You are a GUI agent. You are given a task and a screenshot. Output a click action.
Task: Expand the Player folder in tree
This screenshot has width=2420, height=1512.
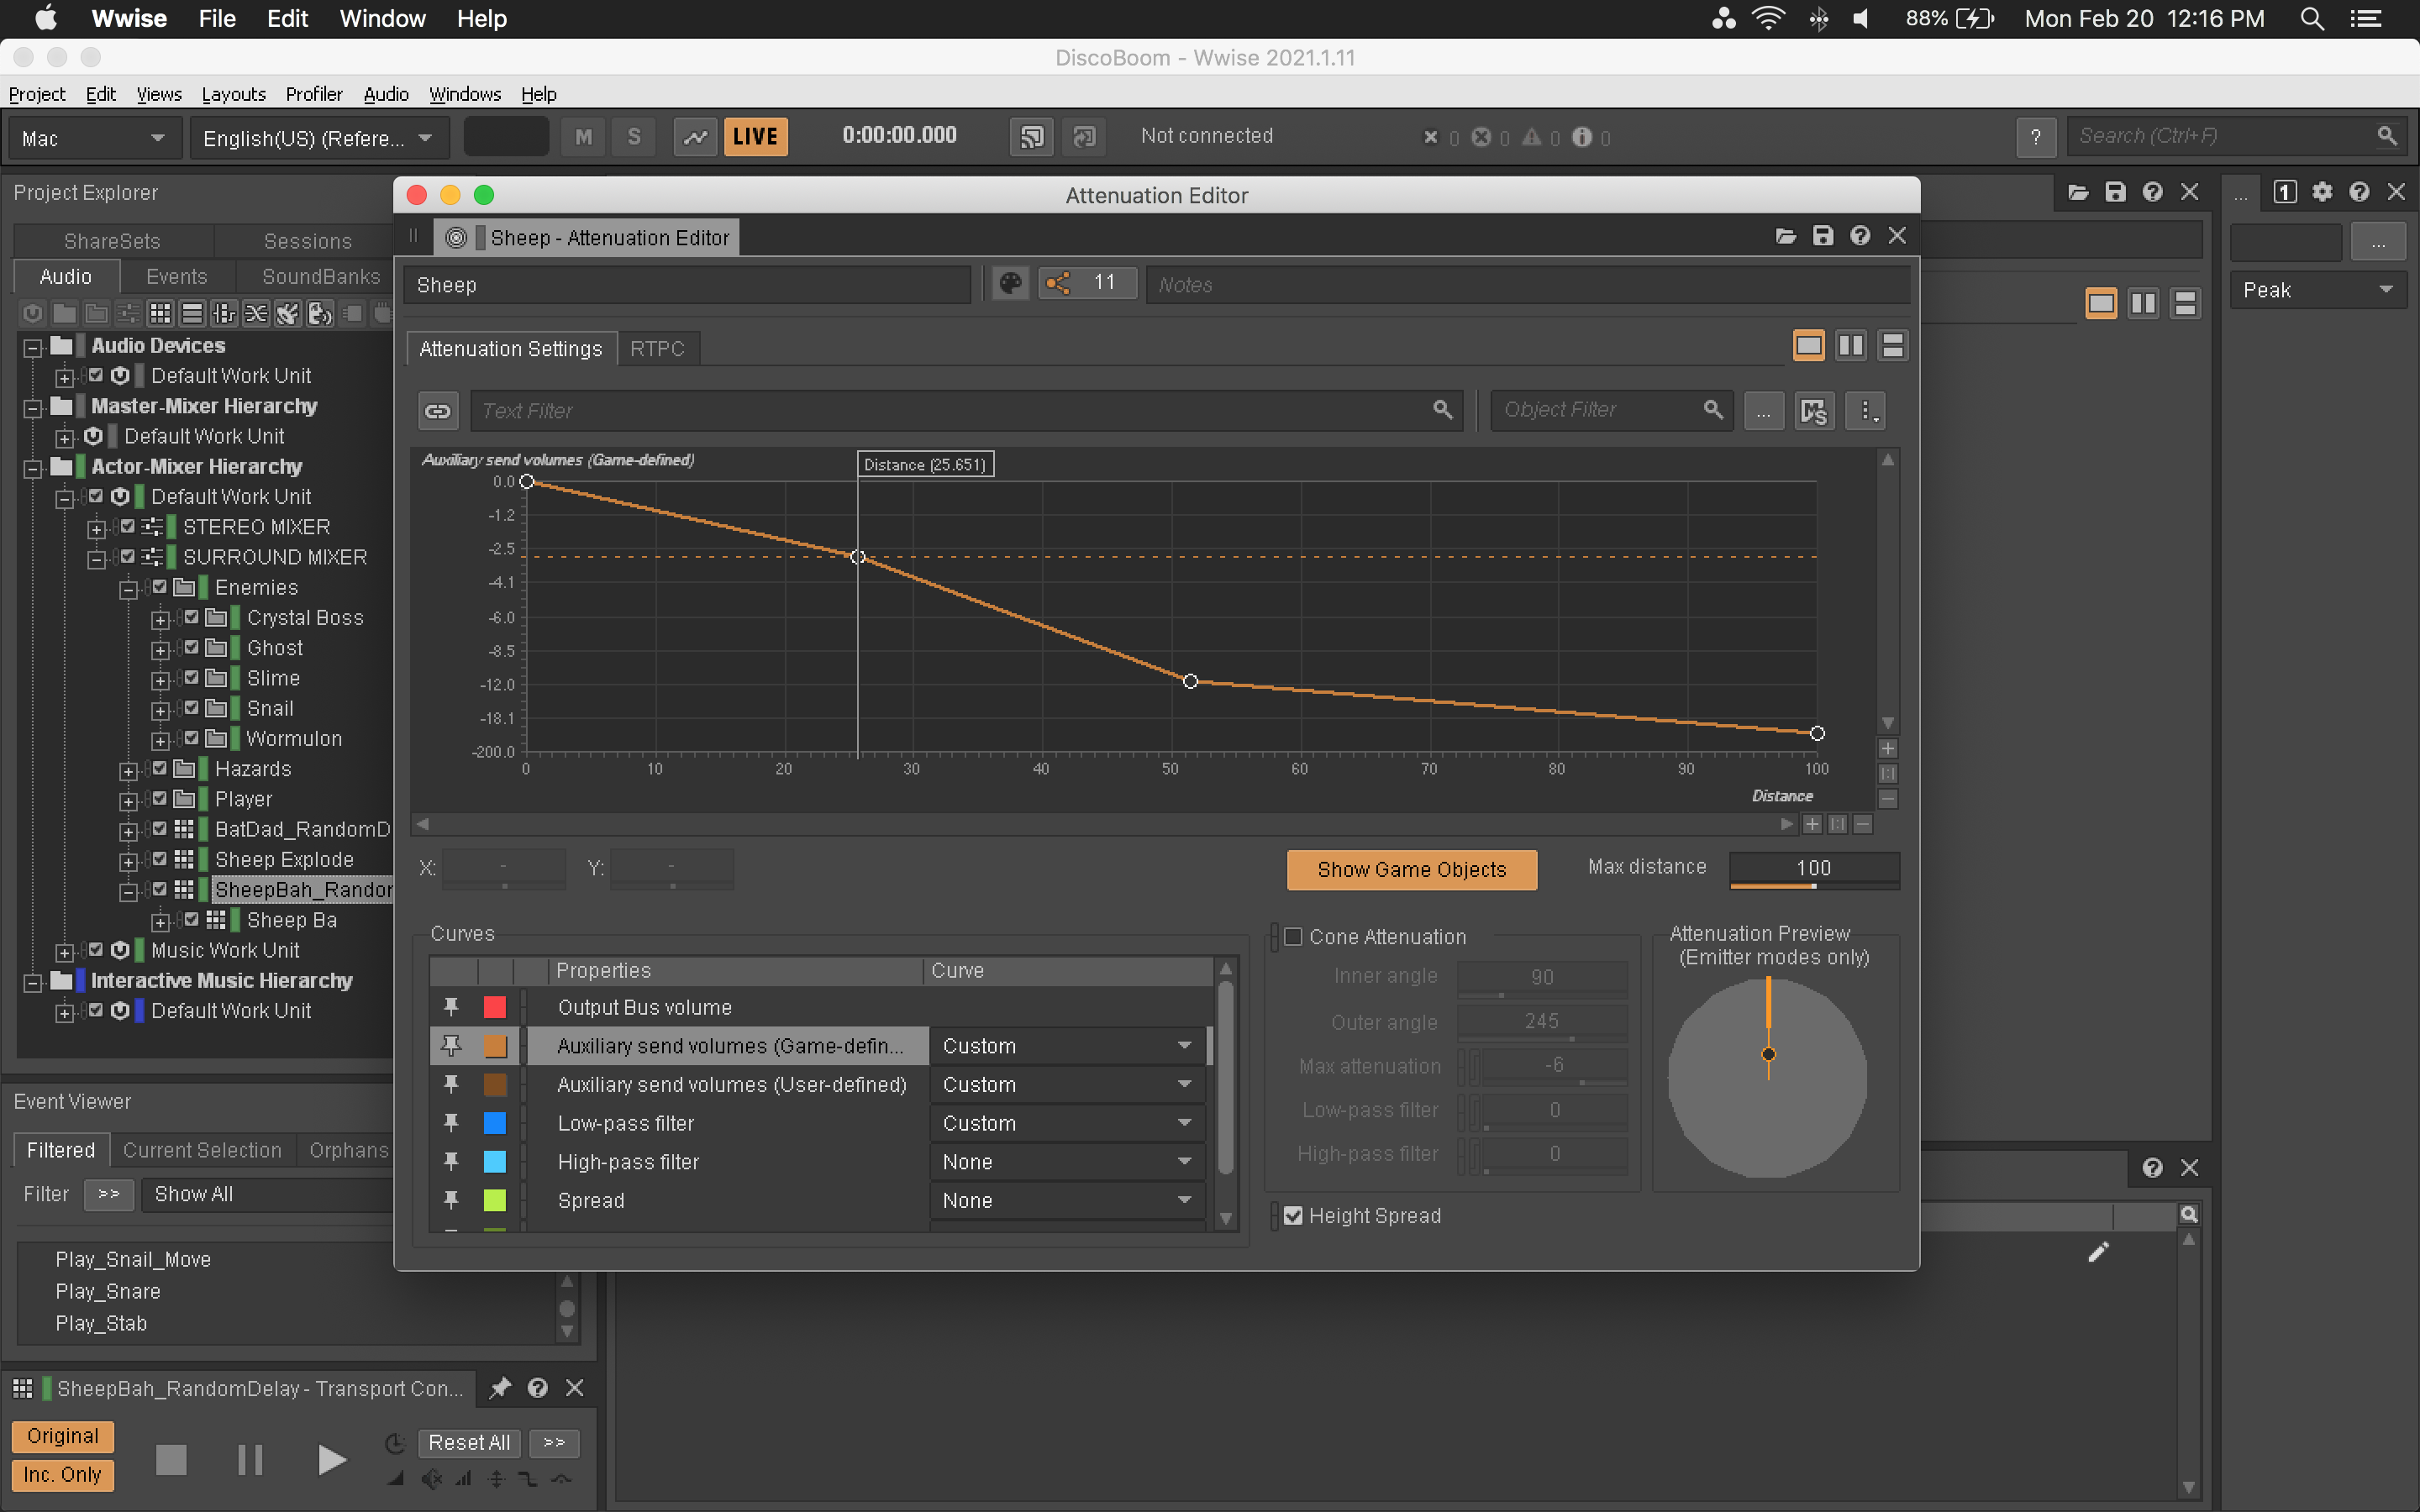click(128, 802)
